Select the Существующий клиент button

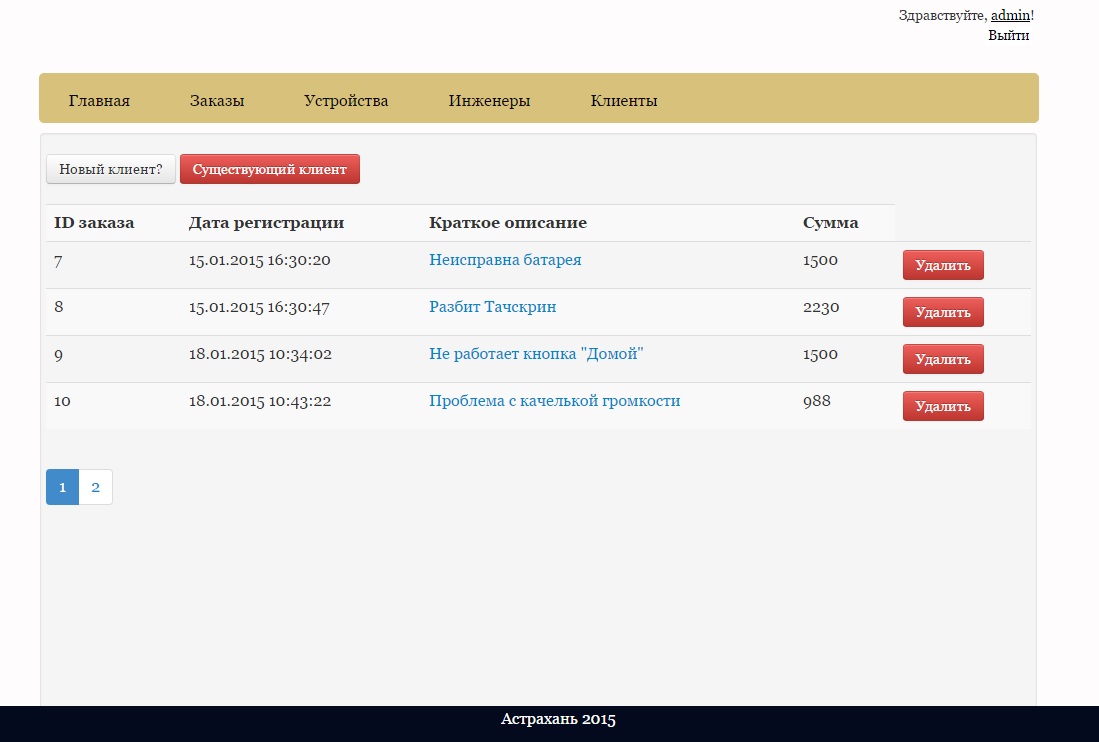click(270, 169)
